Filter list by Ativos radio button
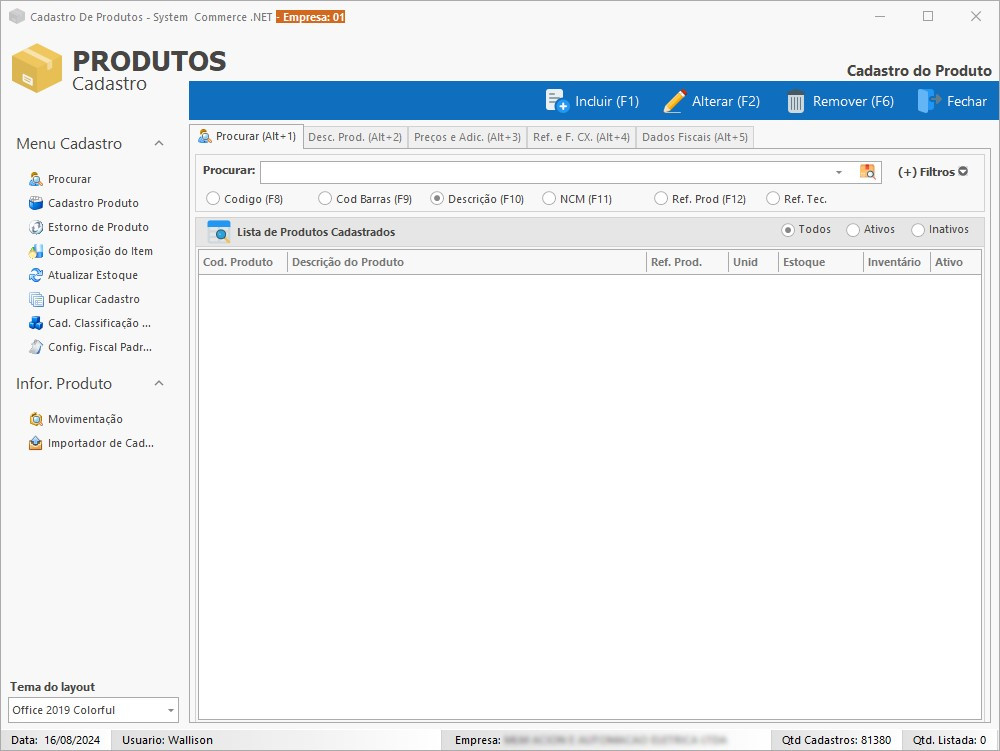 click(x=853, y=230)
